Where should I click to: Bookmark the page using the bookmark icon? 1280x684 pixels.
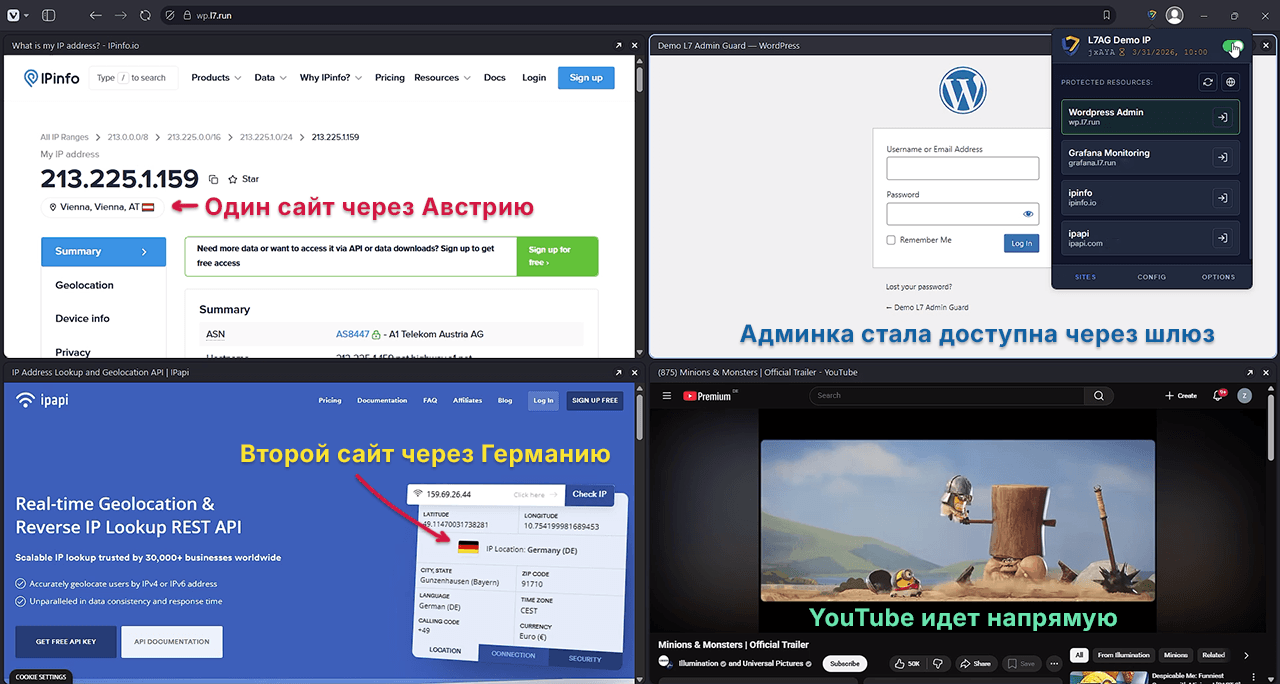(1106, 15)
